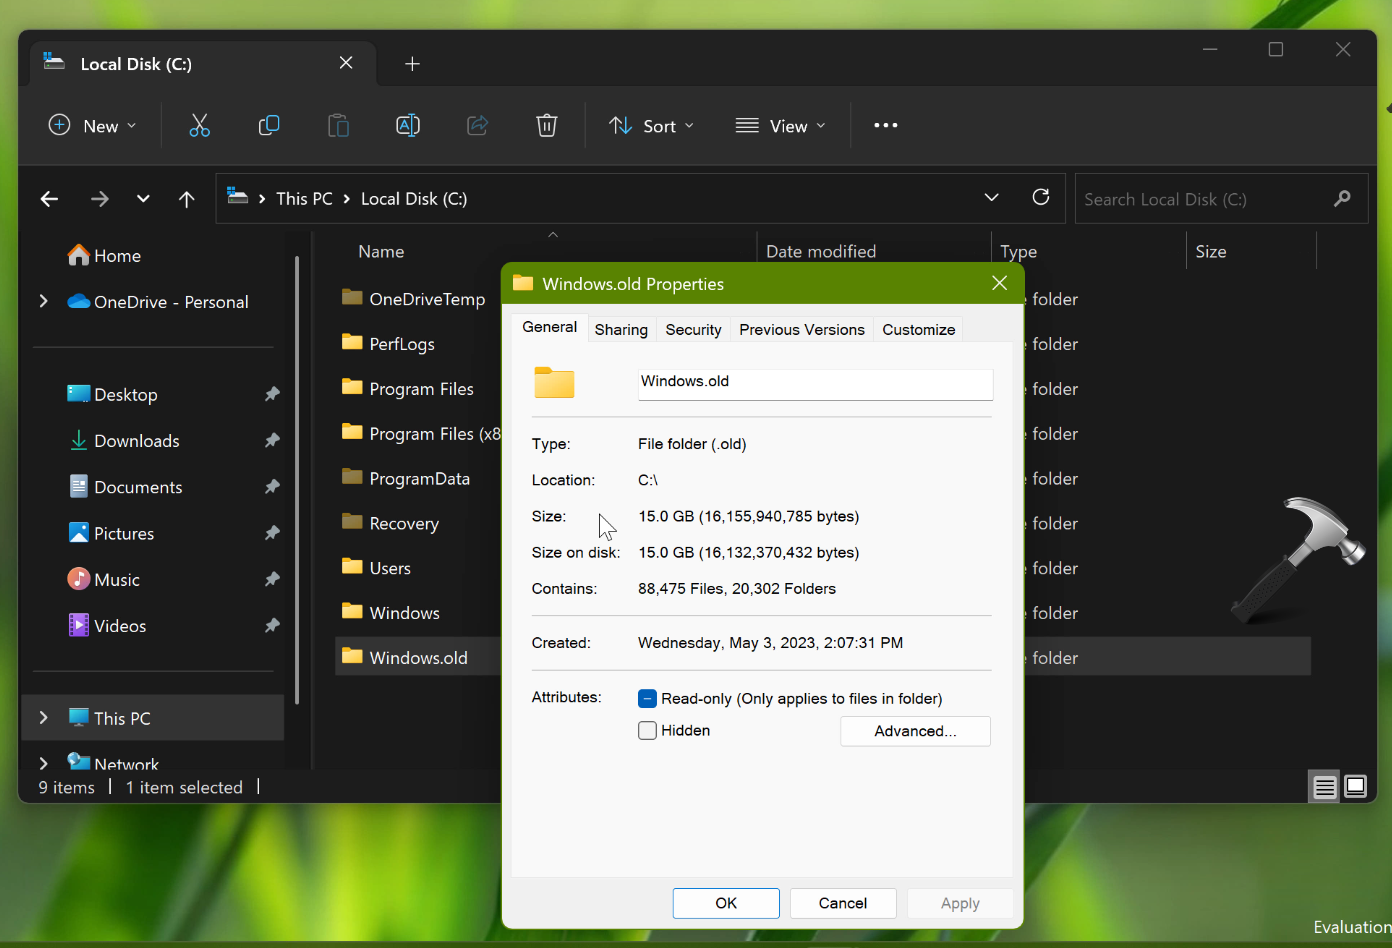This screenshot has height=948, width=1392.
Task: Open Music in the navigation pane
Action: (x=104, y=579)
